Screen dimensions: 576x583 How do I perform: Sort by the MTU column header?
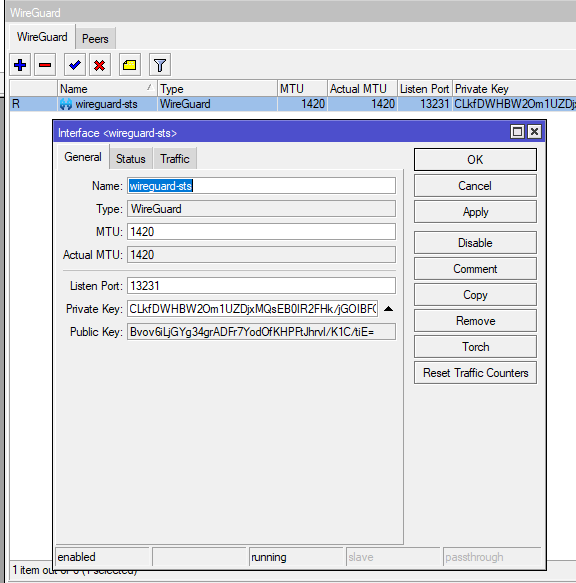pyautogui.click(x=302, y=88)
